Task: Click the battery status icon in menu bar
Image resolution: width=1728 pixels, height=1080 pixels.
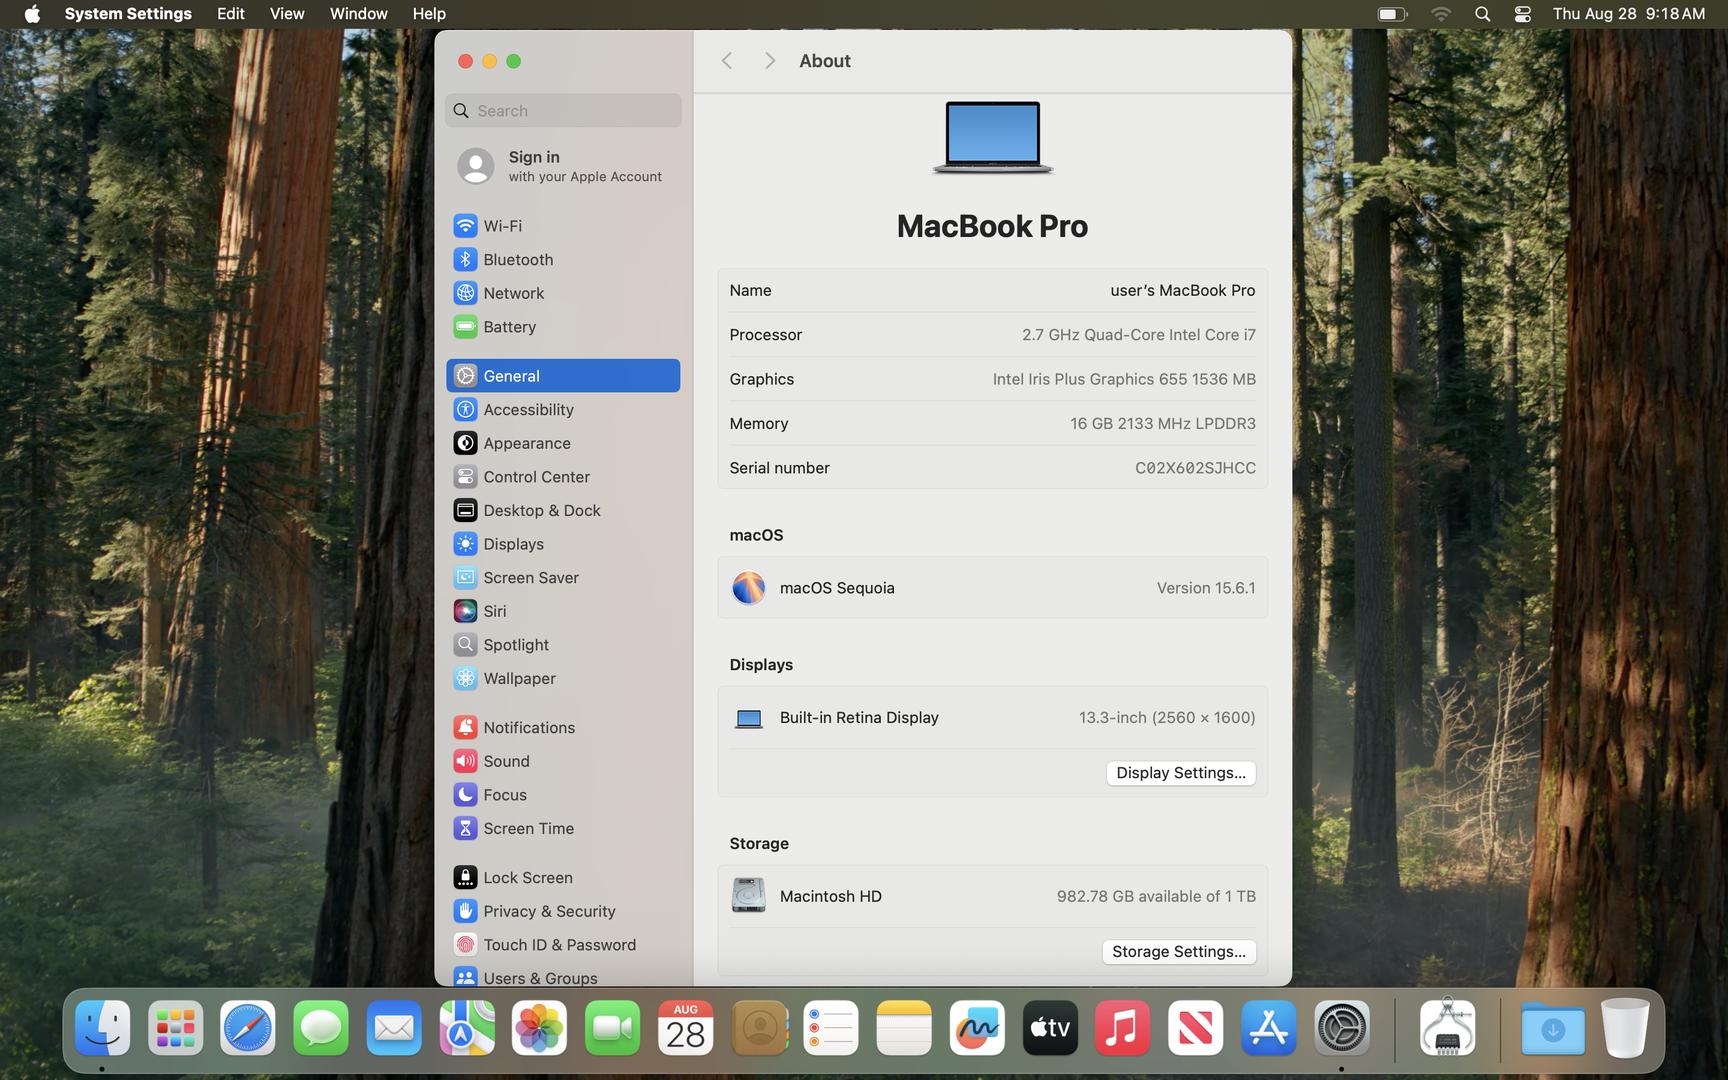Action: (x=1392, y=14)
